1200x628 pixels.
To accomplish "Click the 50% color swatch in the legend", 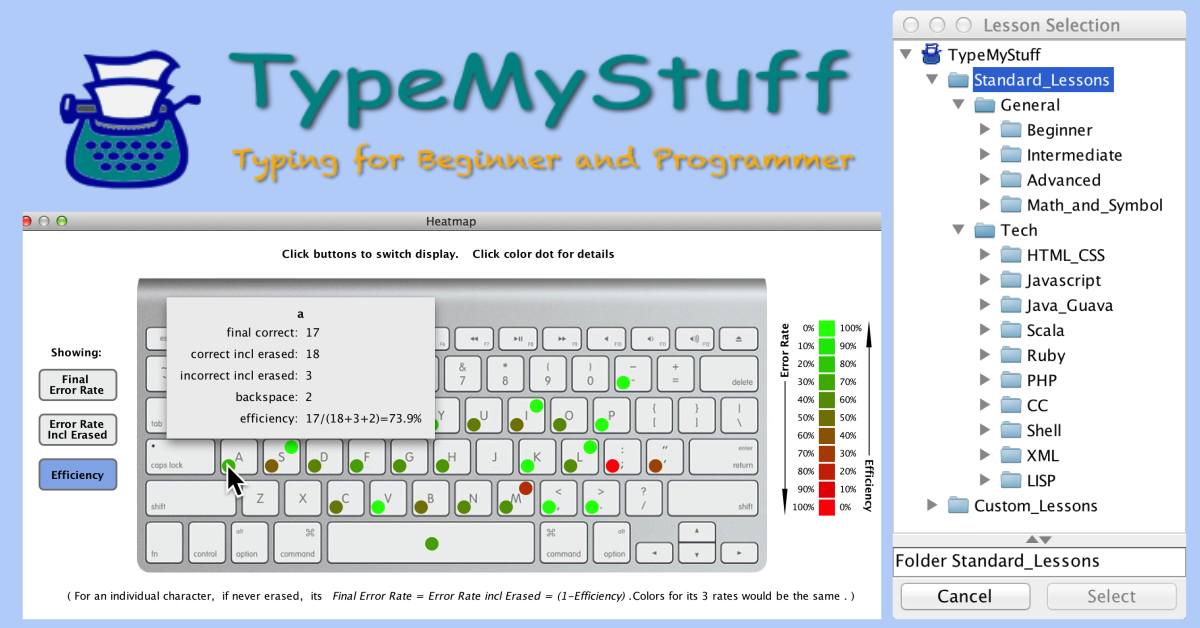I will pyautogui.click(x=827, y=417).
